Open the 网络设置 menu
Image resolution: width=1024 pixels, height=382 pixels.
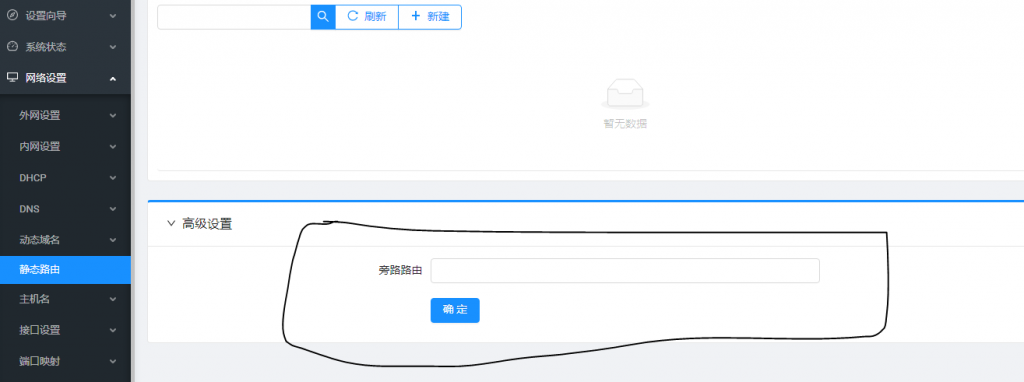[x=65, y=78]
